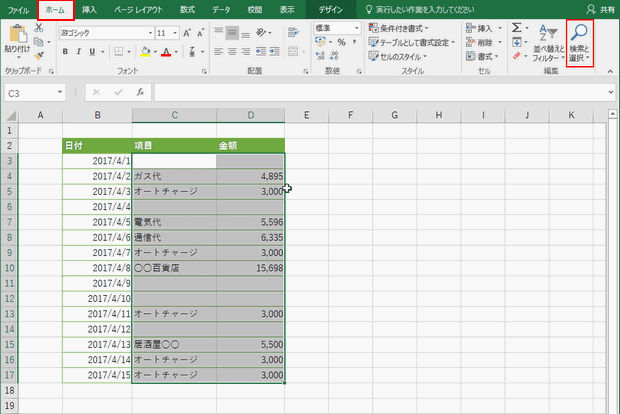Align text left
Screen dimensions: 620x414
click(x=219, y=51)
